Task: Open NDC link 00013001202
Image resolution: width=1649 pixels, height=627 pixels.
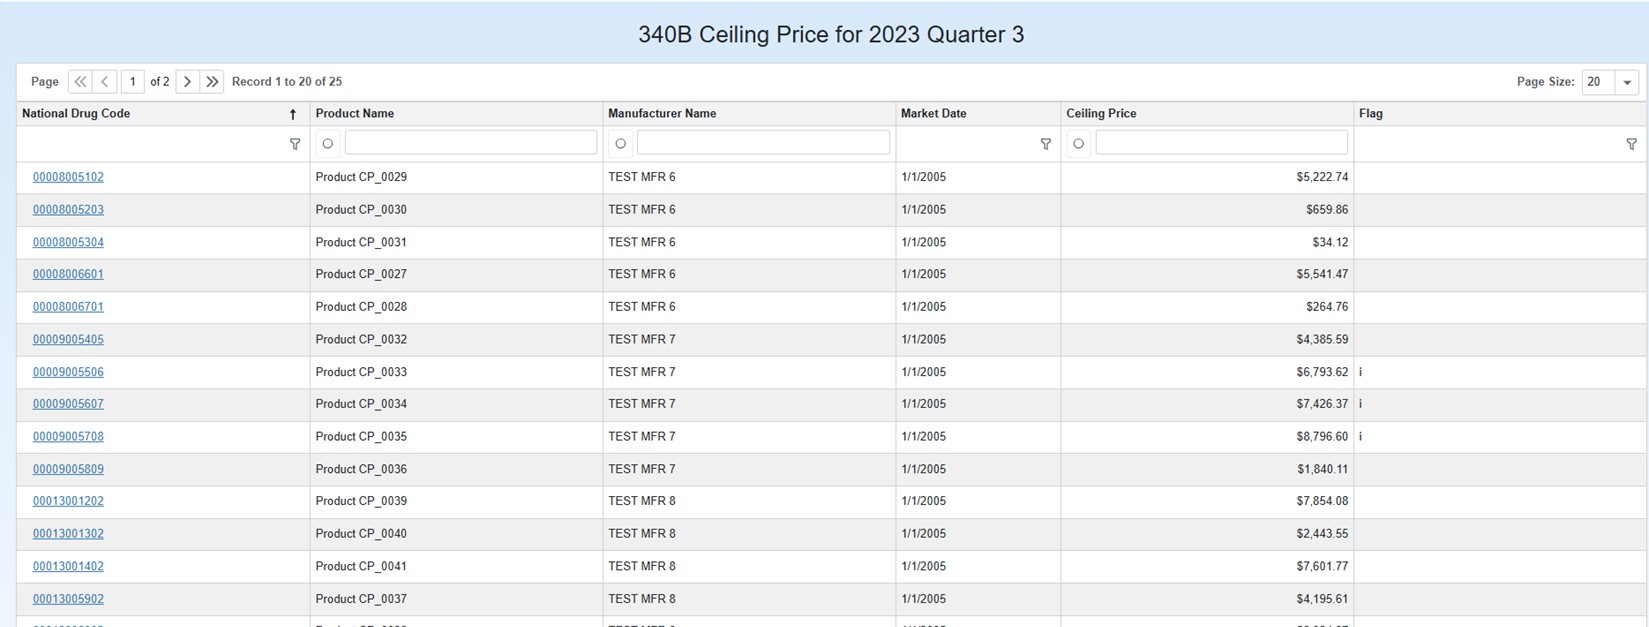Action: click(x=68, y=501)
